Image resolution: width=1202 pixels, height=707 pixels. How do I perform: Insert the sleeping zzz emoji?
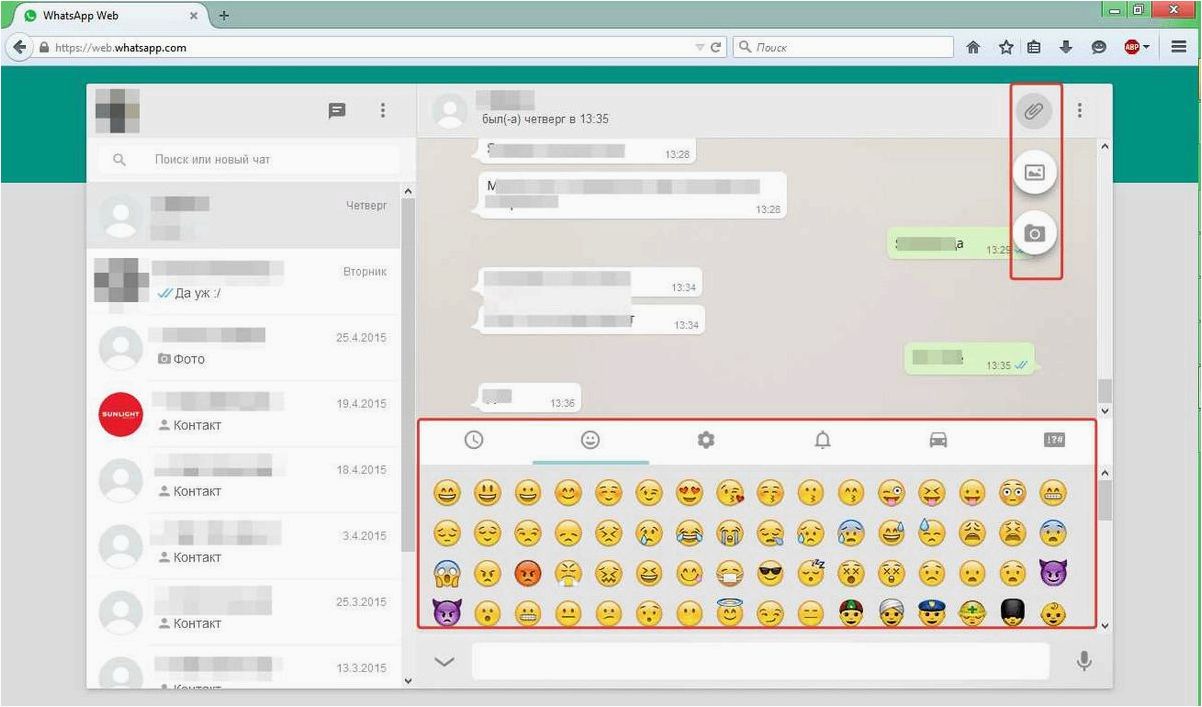point(811,574)
